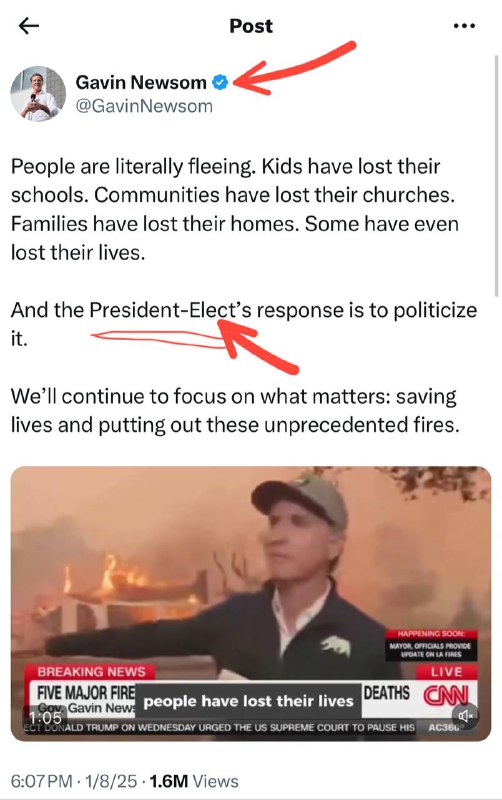Viewport: 502px width, 800px height.
Task: Open Gavin Newsom's profile picture
Action: [38, 94]
